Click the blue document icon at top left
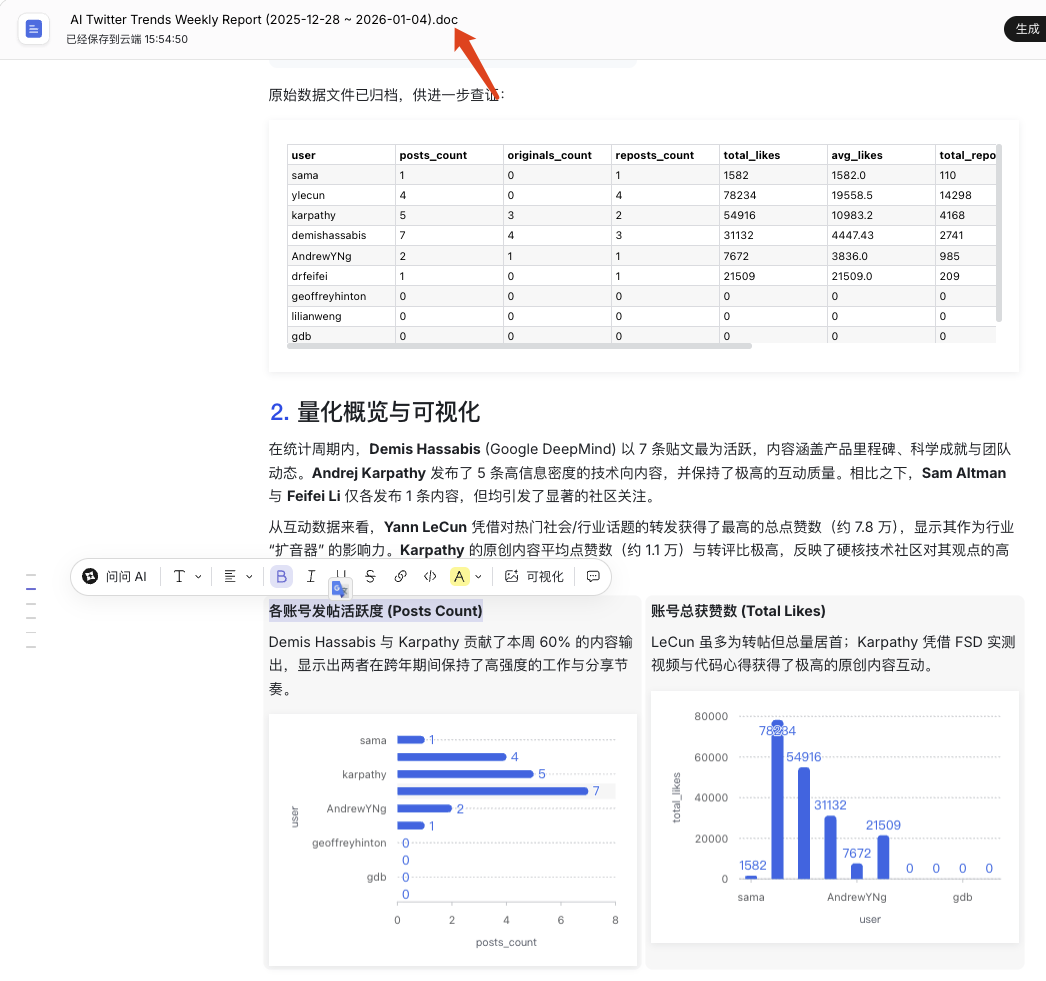1046x981 pixels. [34, 29]
